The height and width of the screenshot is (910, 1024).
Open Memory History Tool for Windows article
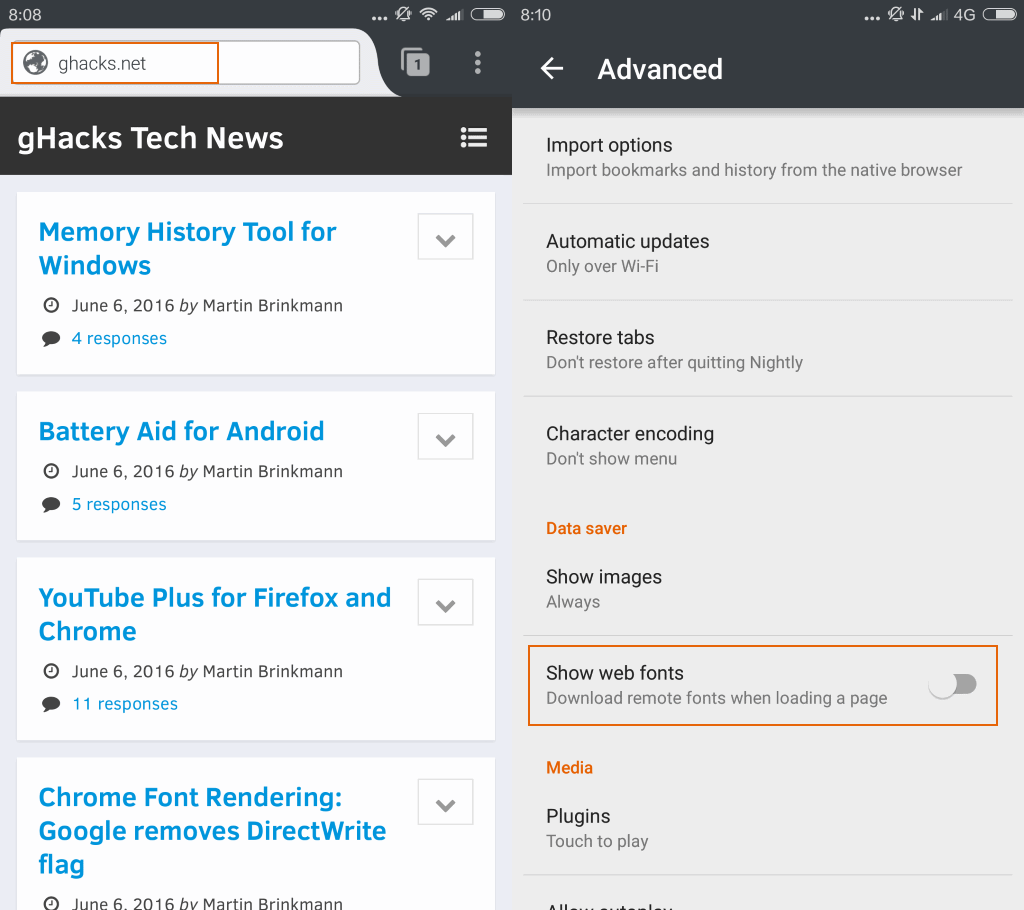(187, 248)
